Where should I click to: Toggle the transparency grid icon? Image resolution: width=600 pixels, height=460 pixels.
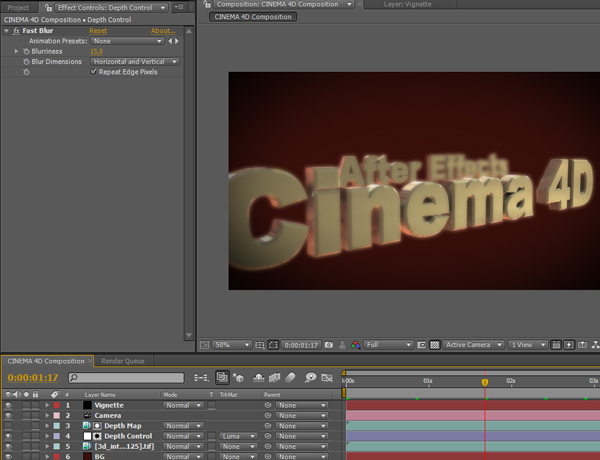click(x=435, y=345)
